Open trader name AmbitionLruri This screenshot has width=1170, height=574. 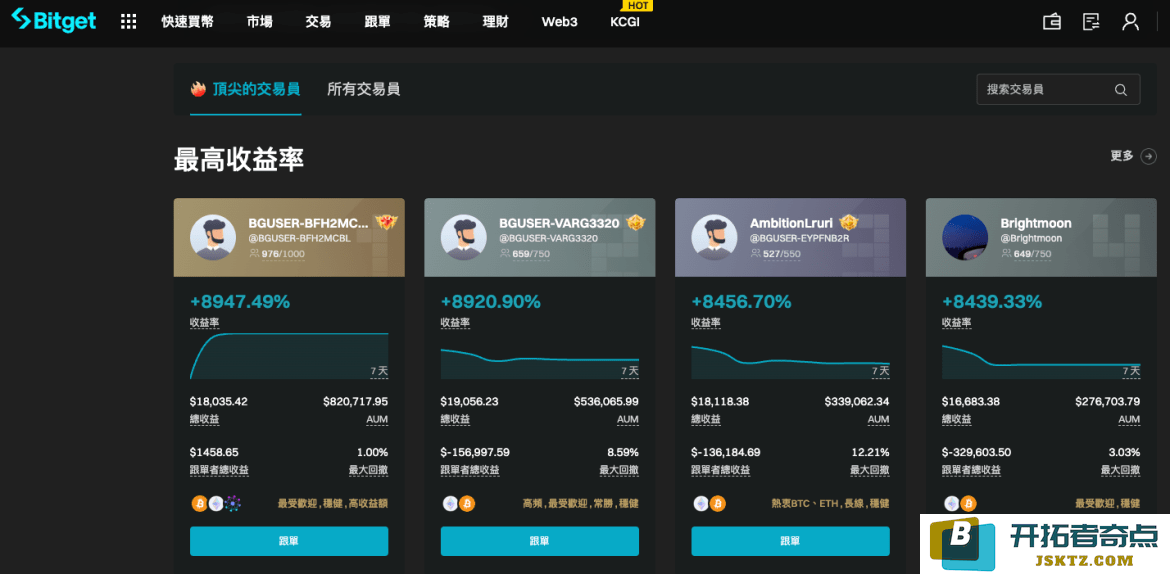click(x=792, y=223)
